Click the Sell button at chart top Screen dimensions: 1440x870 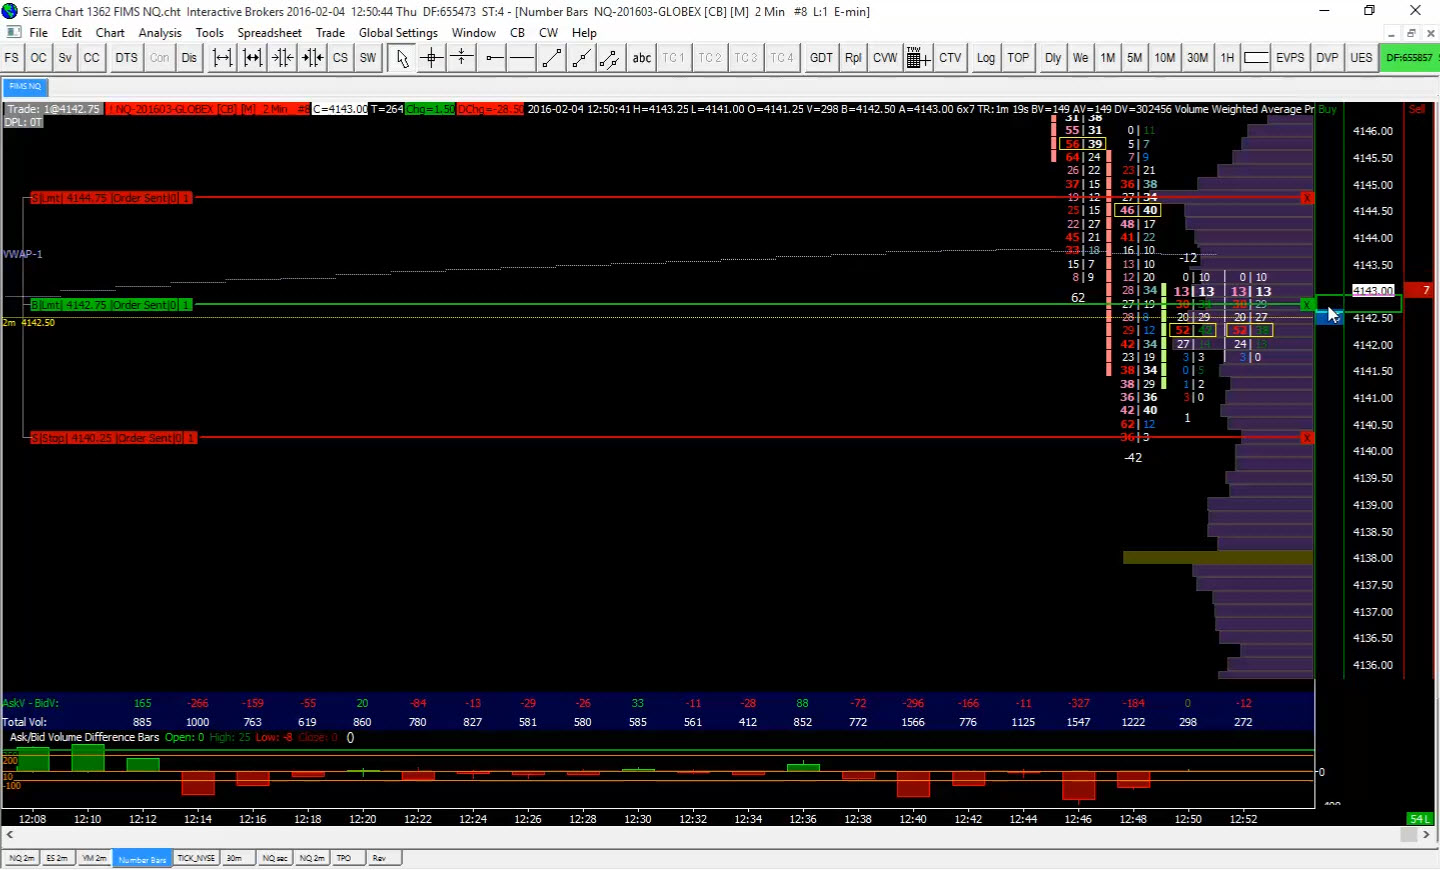1417,109
